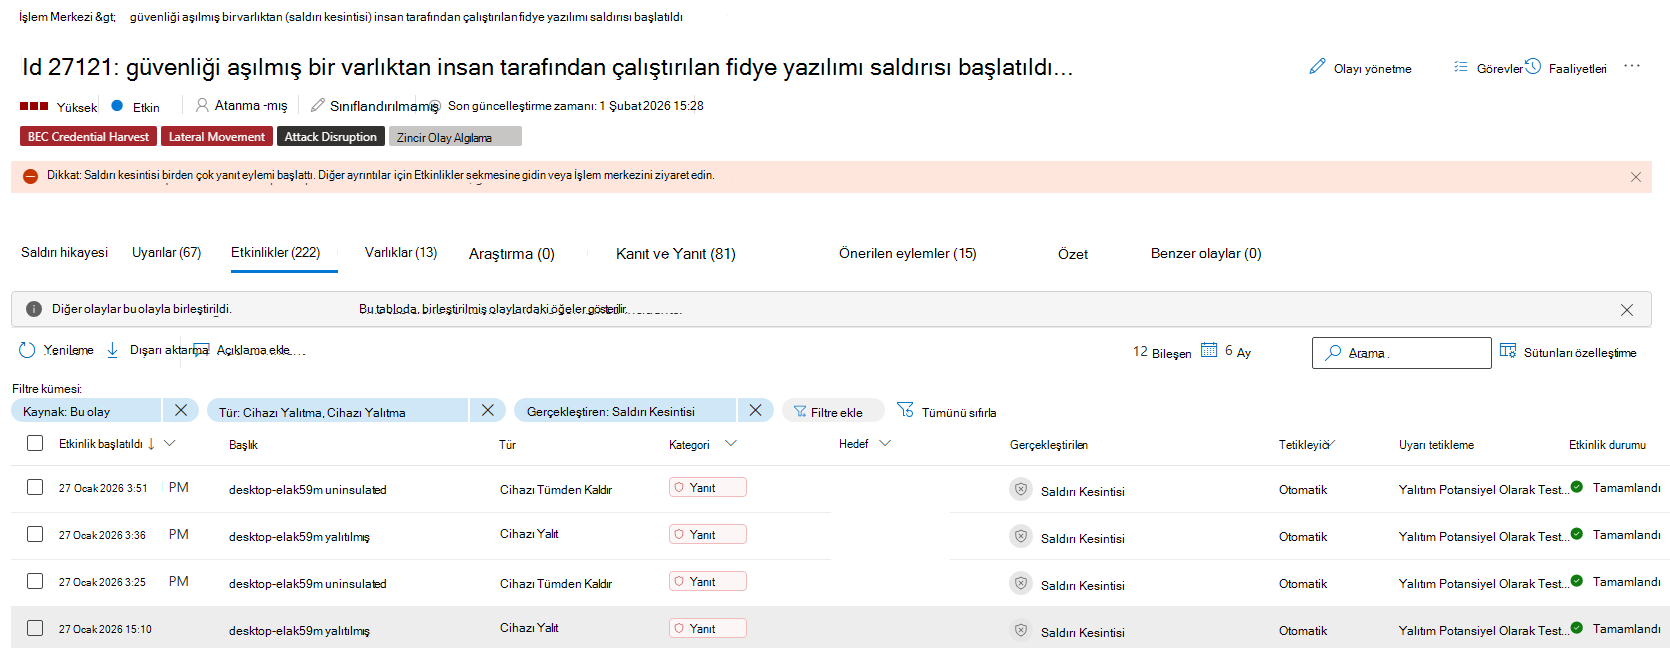1670x648 pixels.
Task: Remove the Tür: Cihazı Yalıtma filter
Action: (487, 410)
